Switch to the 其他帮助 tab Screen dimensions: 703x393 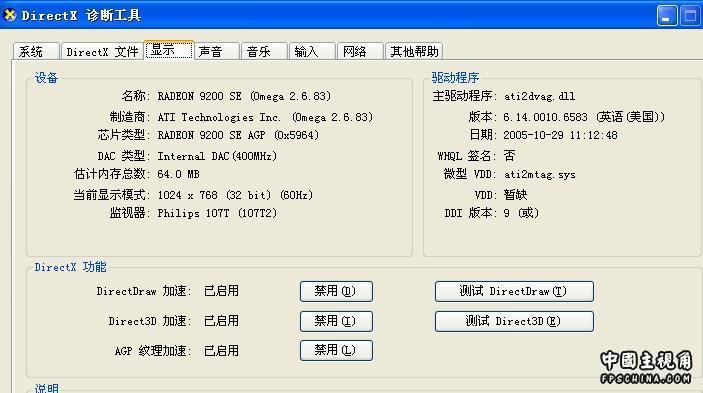pyautogui.click(x=414, y=52)
